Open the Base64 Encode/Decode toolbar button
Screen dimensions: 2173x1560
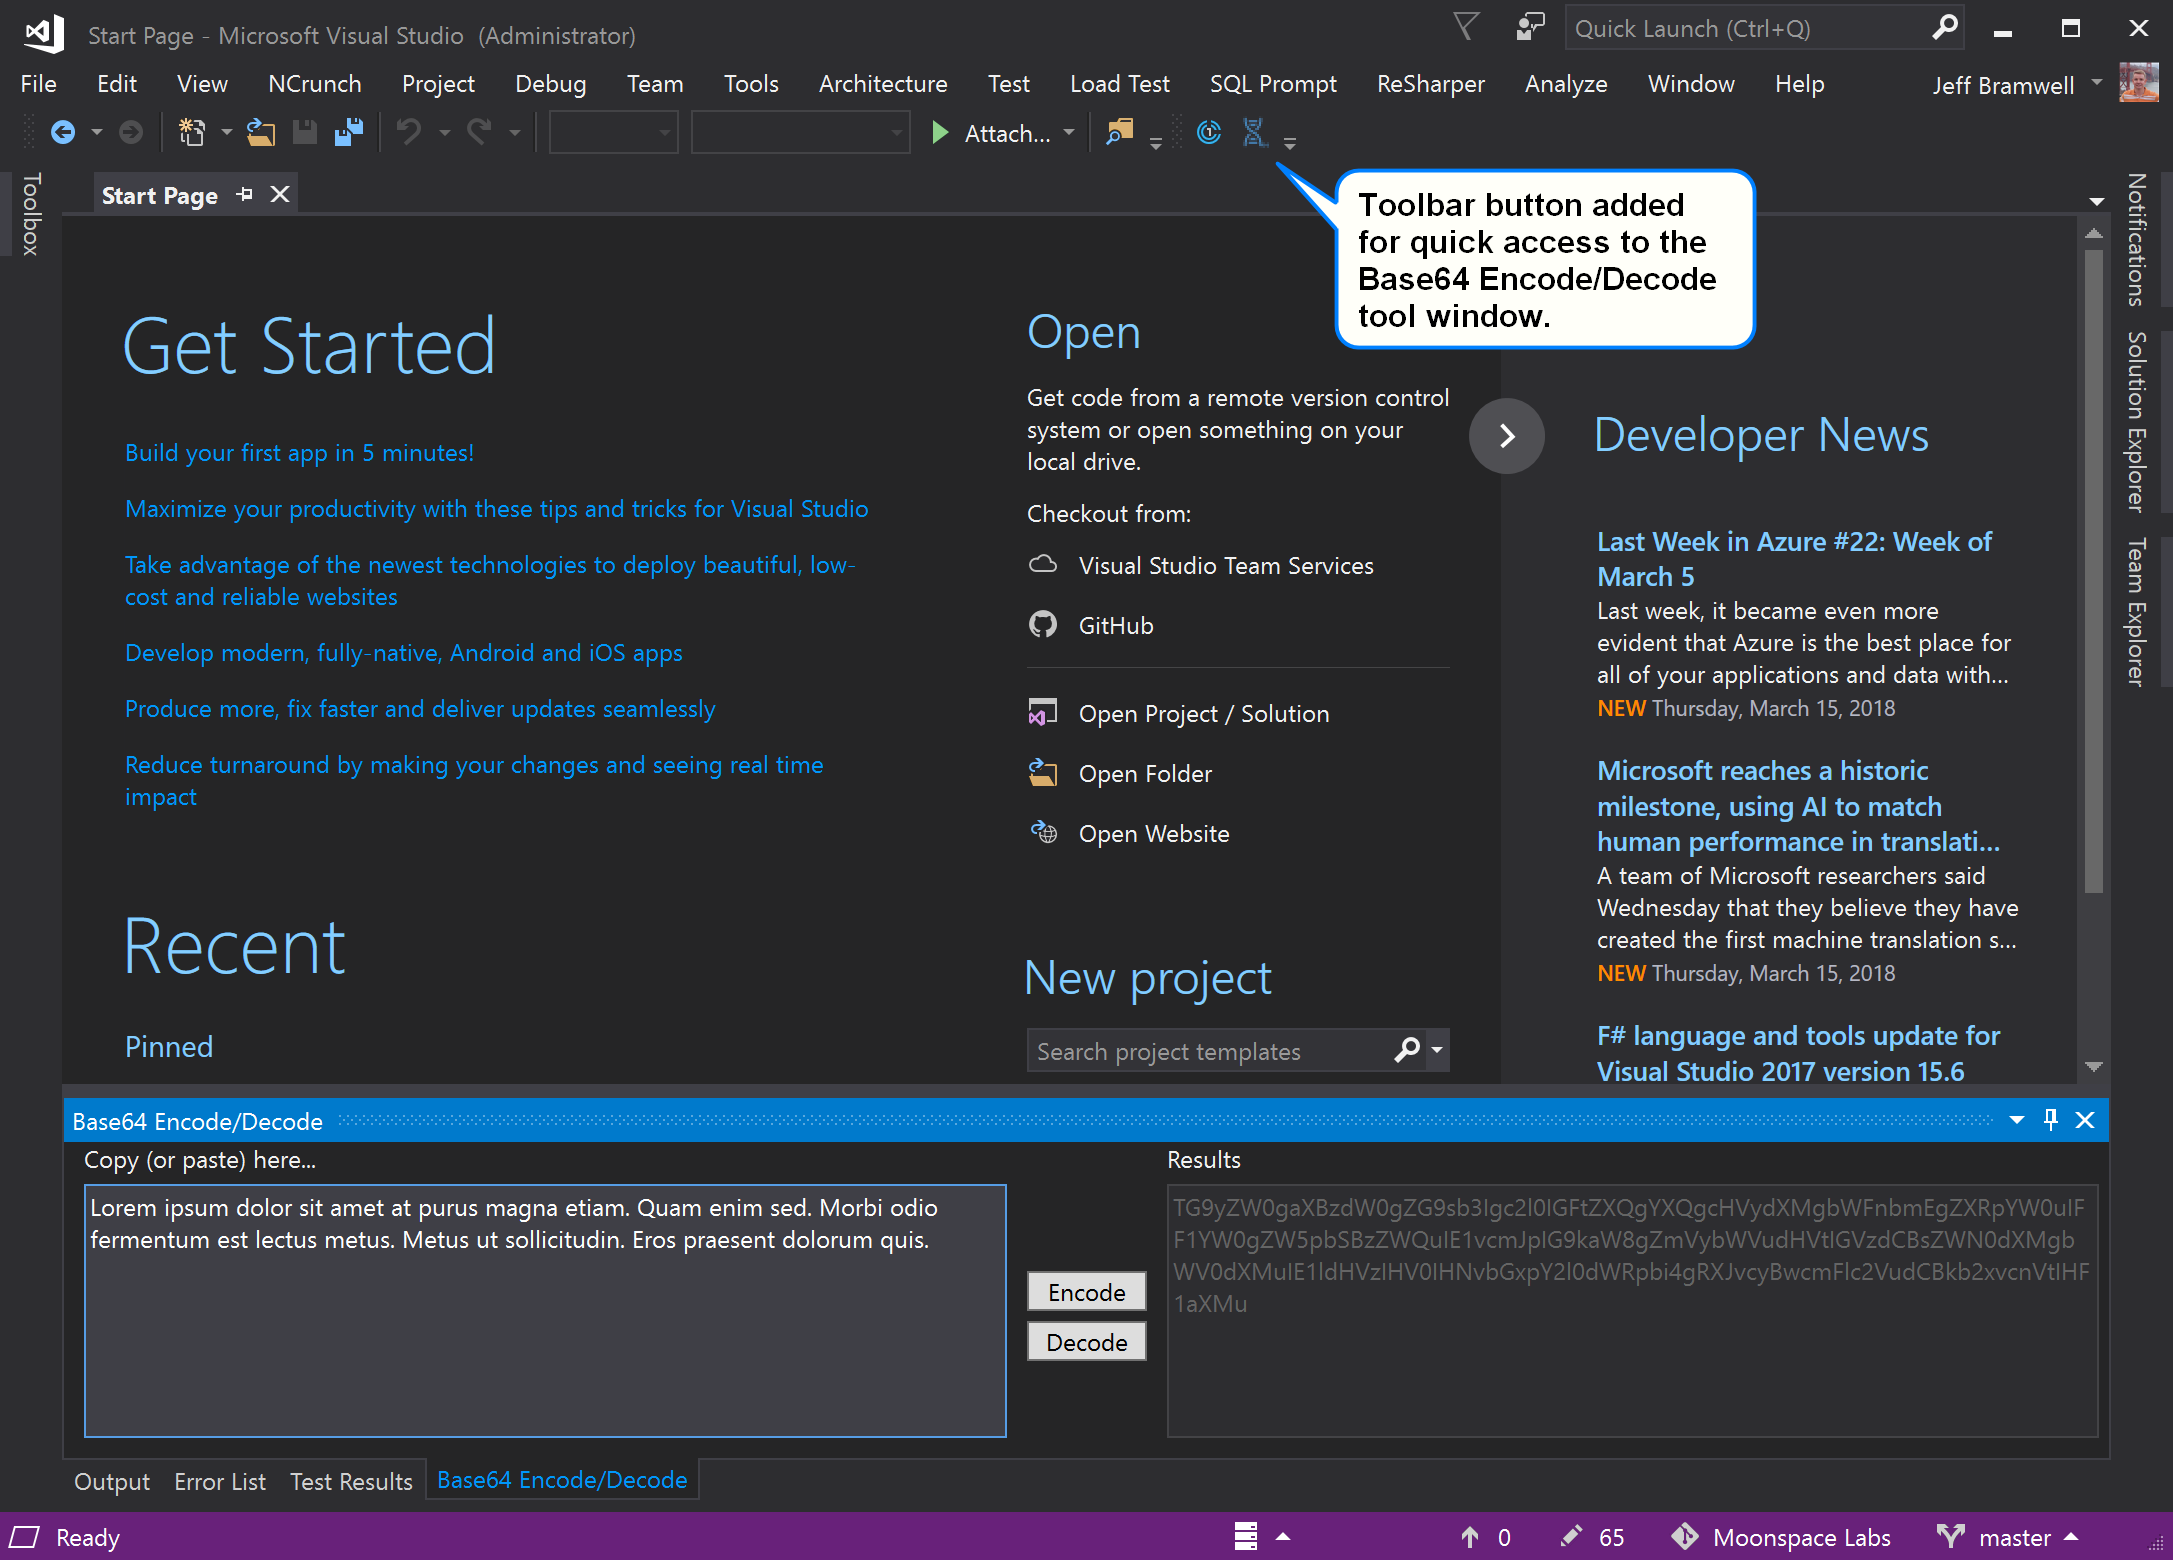coord(1253,131)
